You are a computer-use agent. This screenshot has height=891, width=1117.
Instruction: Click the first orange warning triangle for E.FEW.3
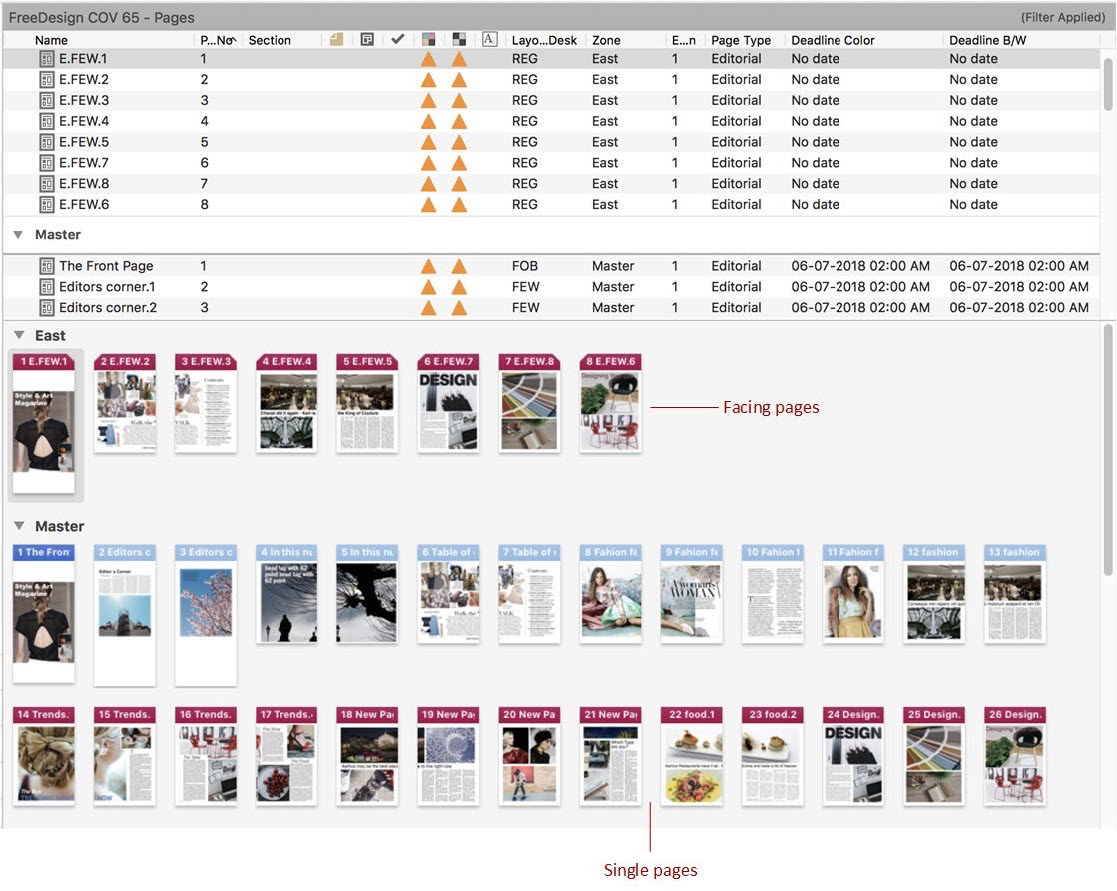tap(428, 100)
